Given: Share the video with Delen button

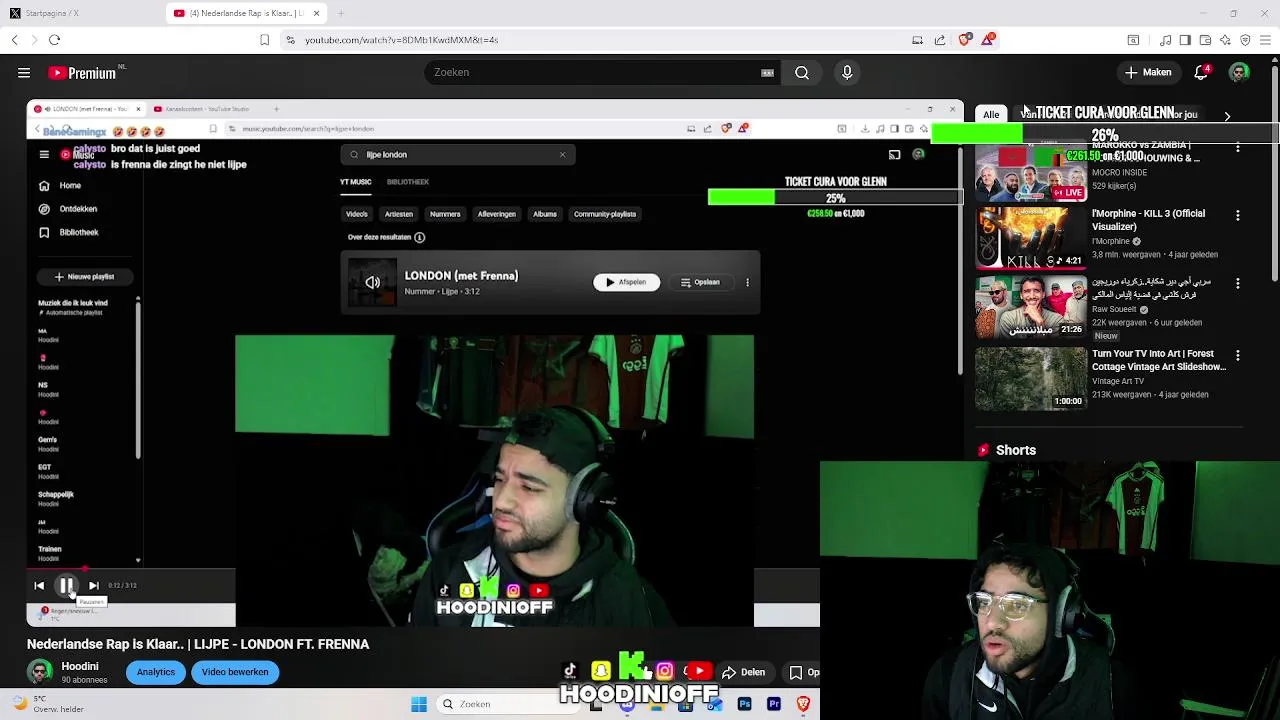Looking at the screenshot, I should (744, 672).
